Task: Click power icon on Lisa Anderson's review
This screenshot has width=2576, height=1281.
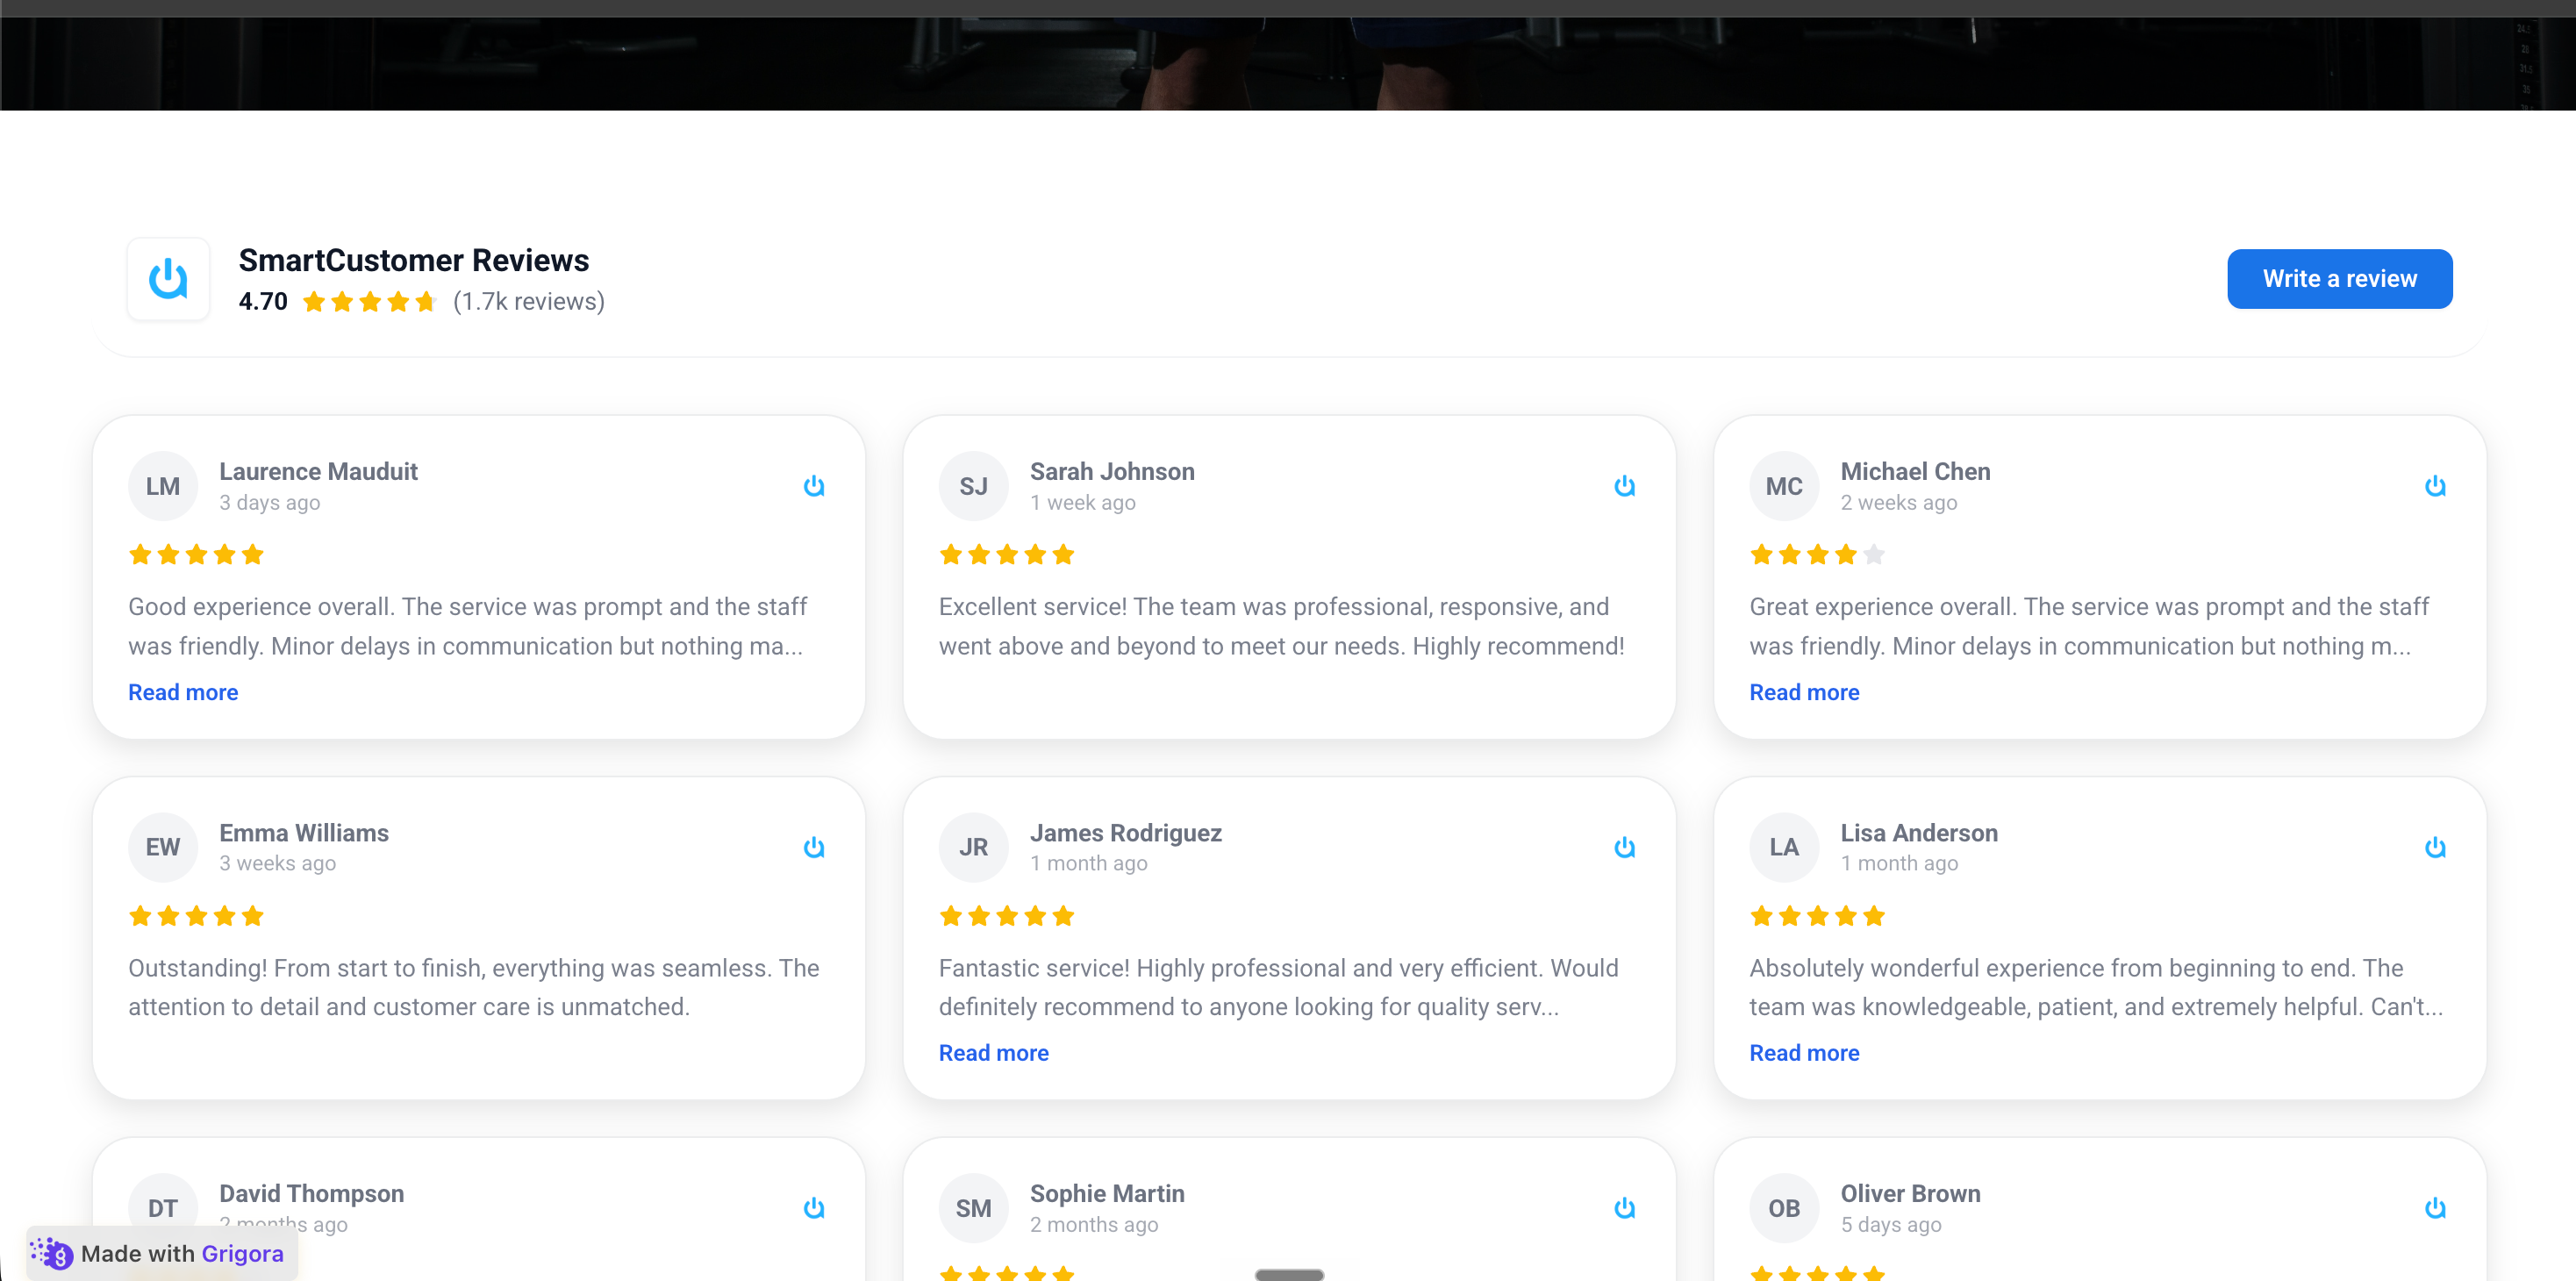Action: point(2435,848)
